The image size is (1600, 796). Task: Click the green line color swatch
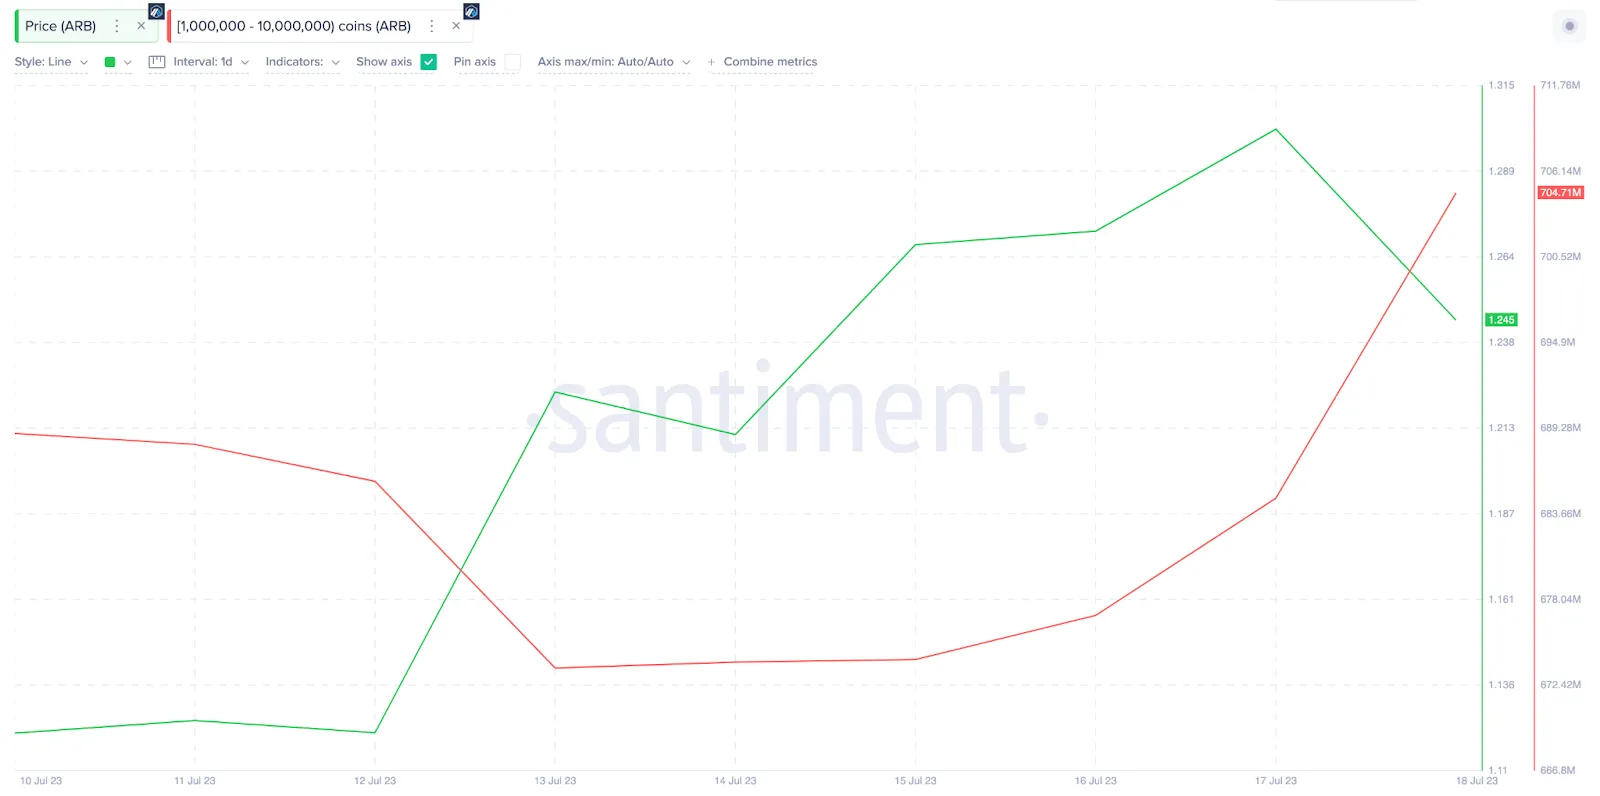pyautogui.click(x=110, y=62)
